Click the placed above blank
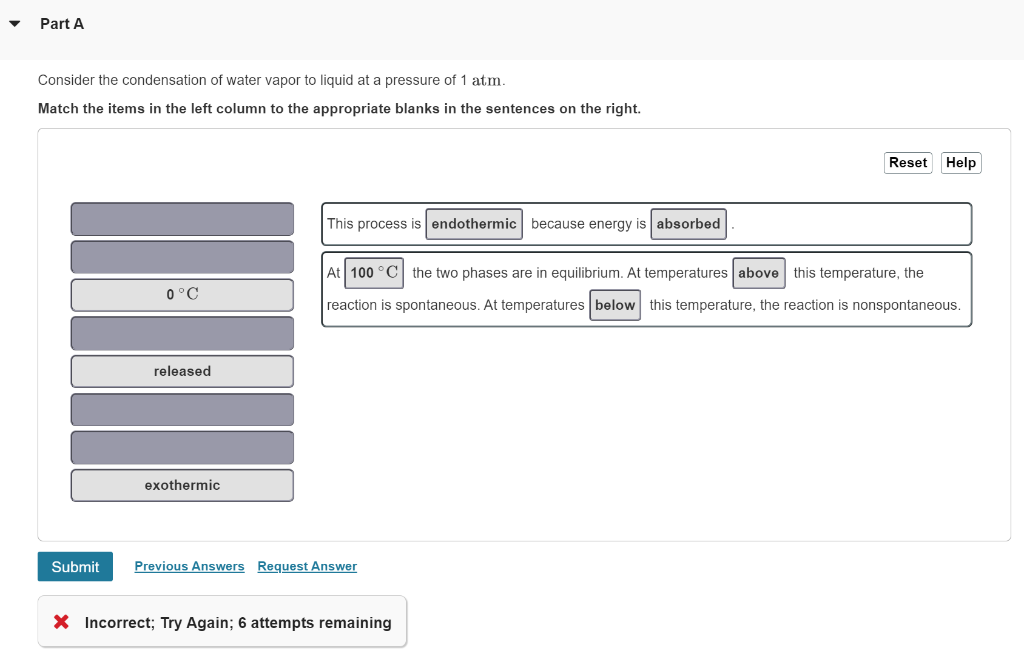The image size is (1024, 662). pyautogui.click(x=758, y=273)
